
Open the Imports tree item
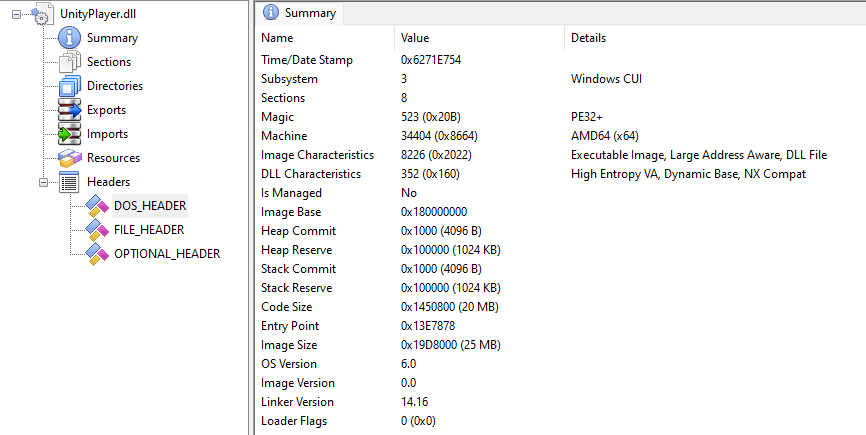107,134
